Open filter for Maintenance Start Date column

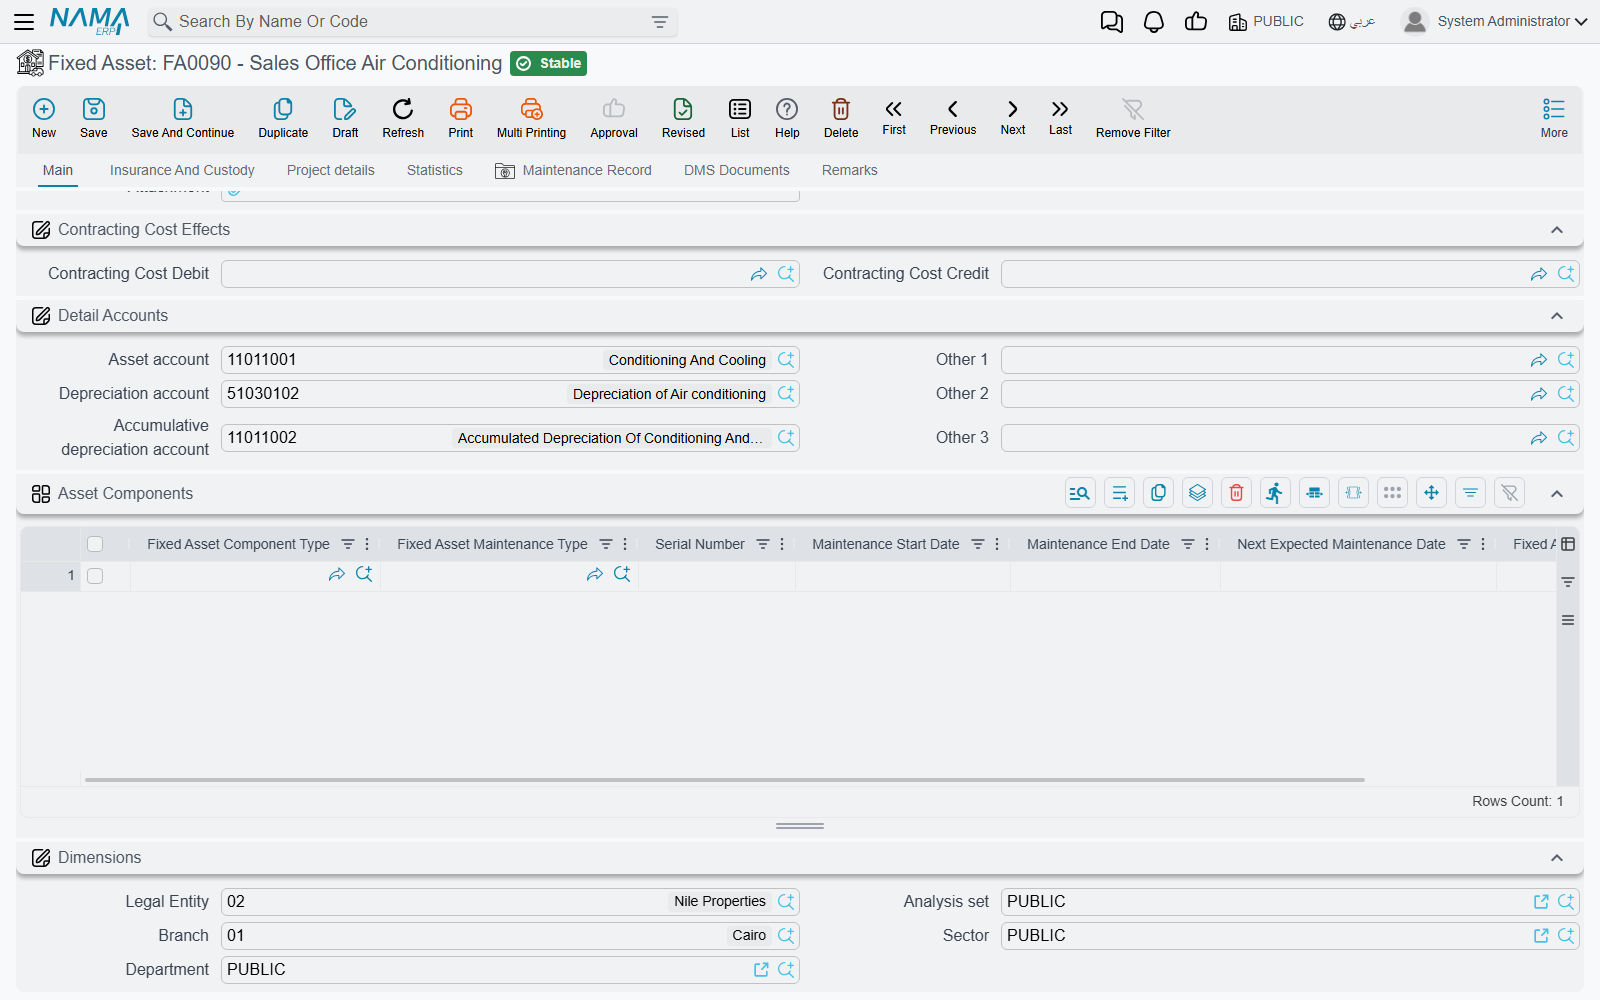978,544
